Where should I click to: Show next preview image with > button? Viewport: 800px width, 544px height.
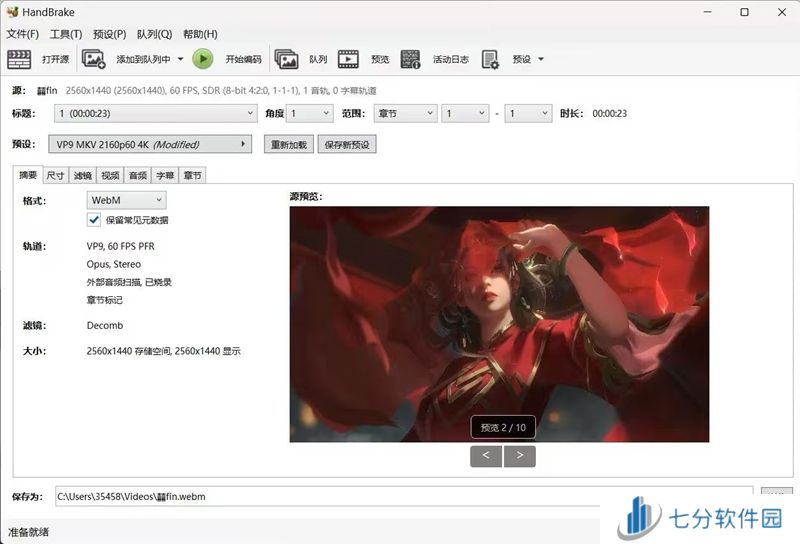(x=519, y=456)
